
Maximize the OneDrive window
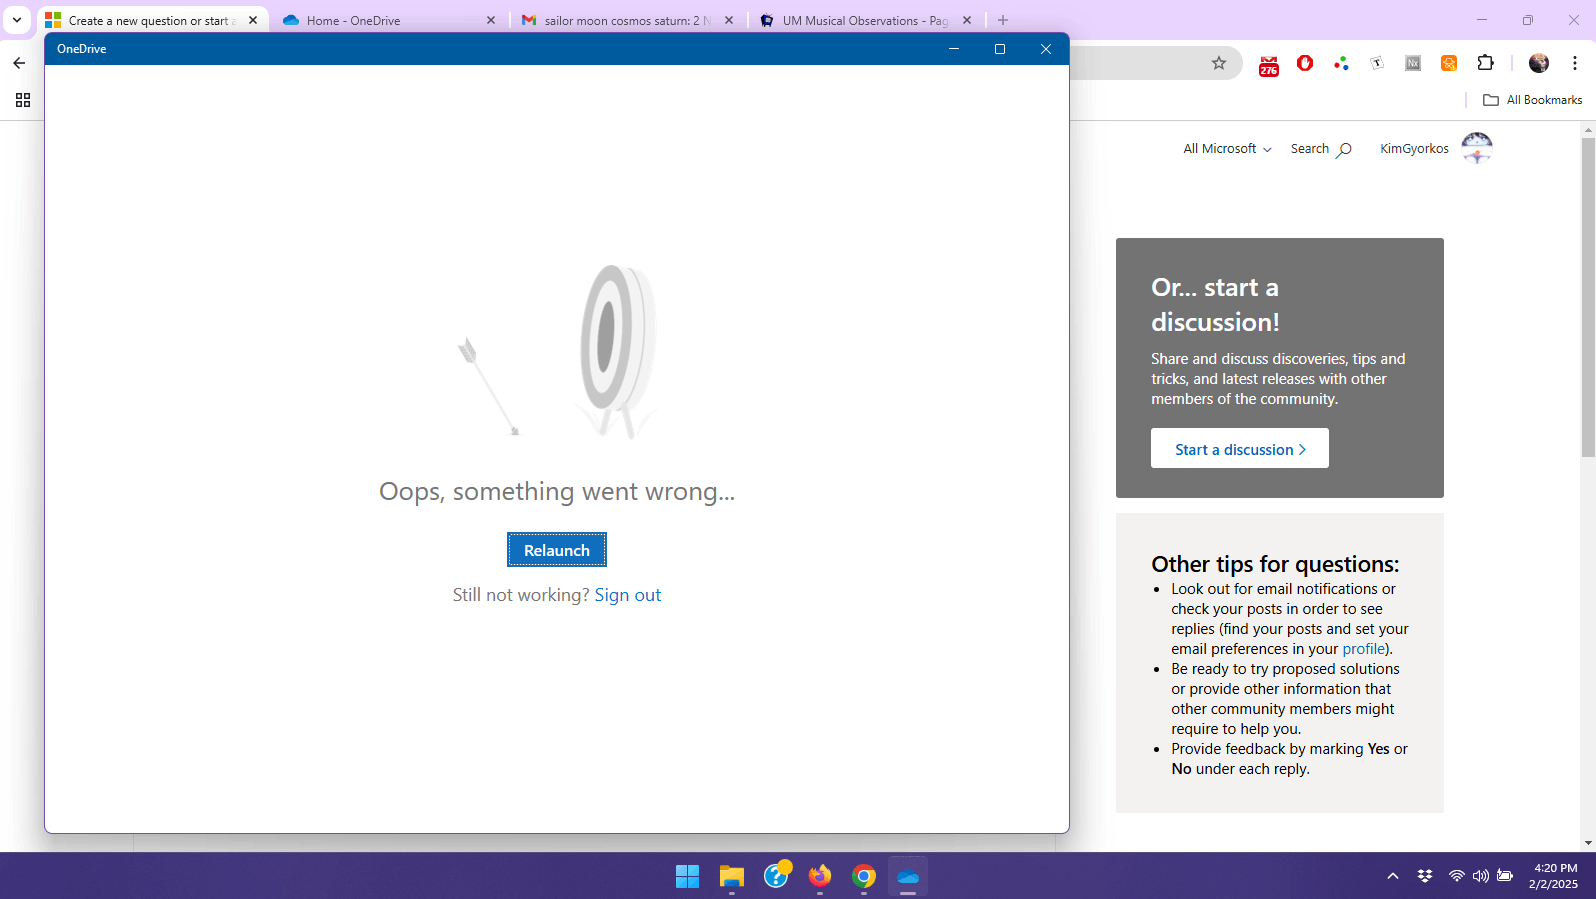[x=1000, y=49]
